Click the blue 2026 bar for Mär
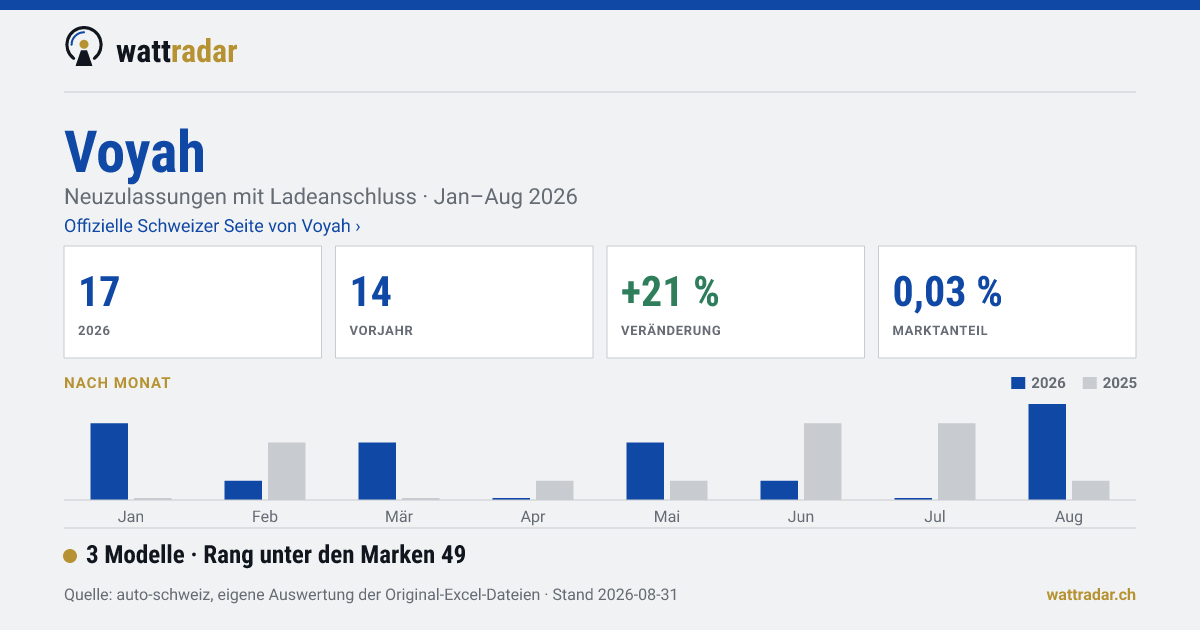Screen dimensions: 1200x630 (x=377, y=471)
